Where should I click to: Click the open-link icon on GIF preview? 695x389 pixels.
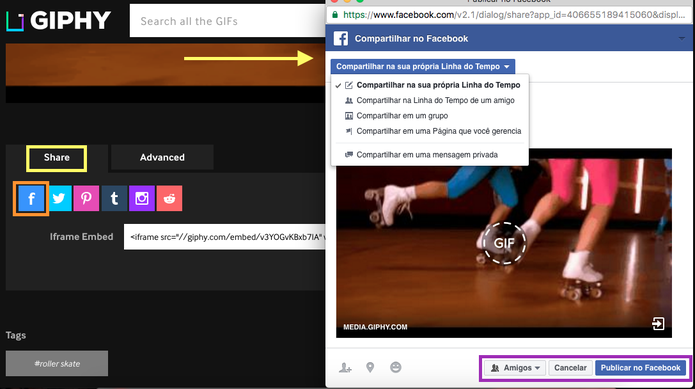pos(658,323)
